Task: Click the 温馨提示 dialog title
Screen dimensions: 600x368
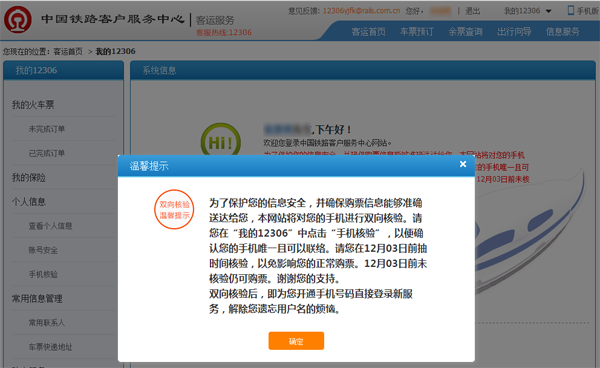Action: pos(149,166)
